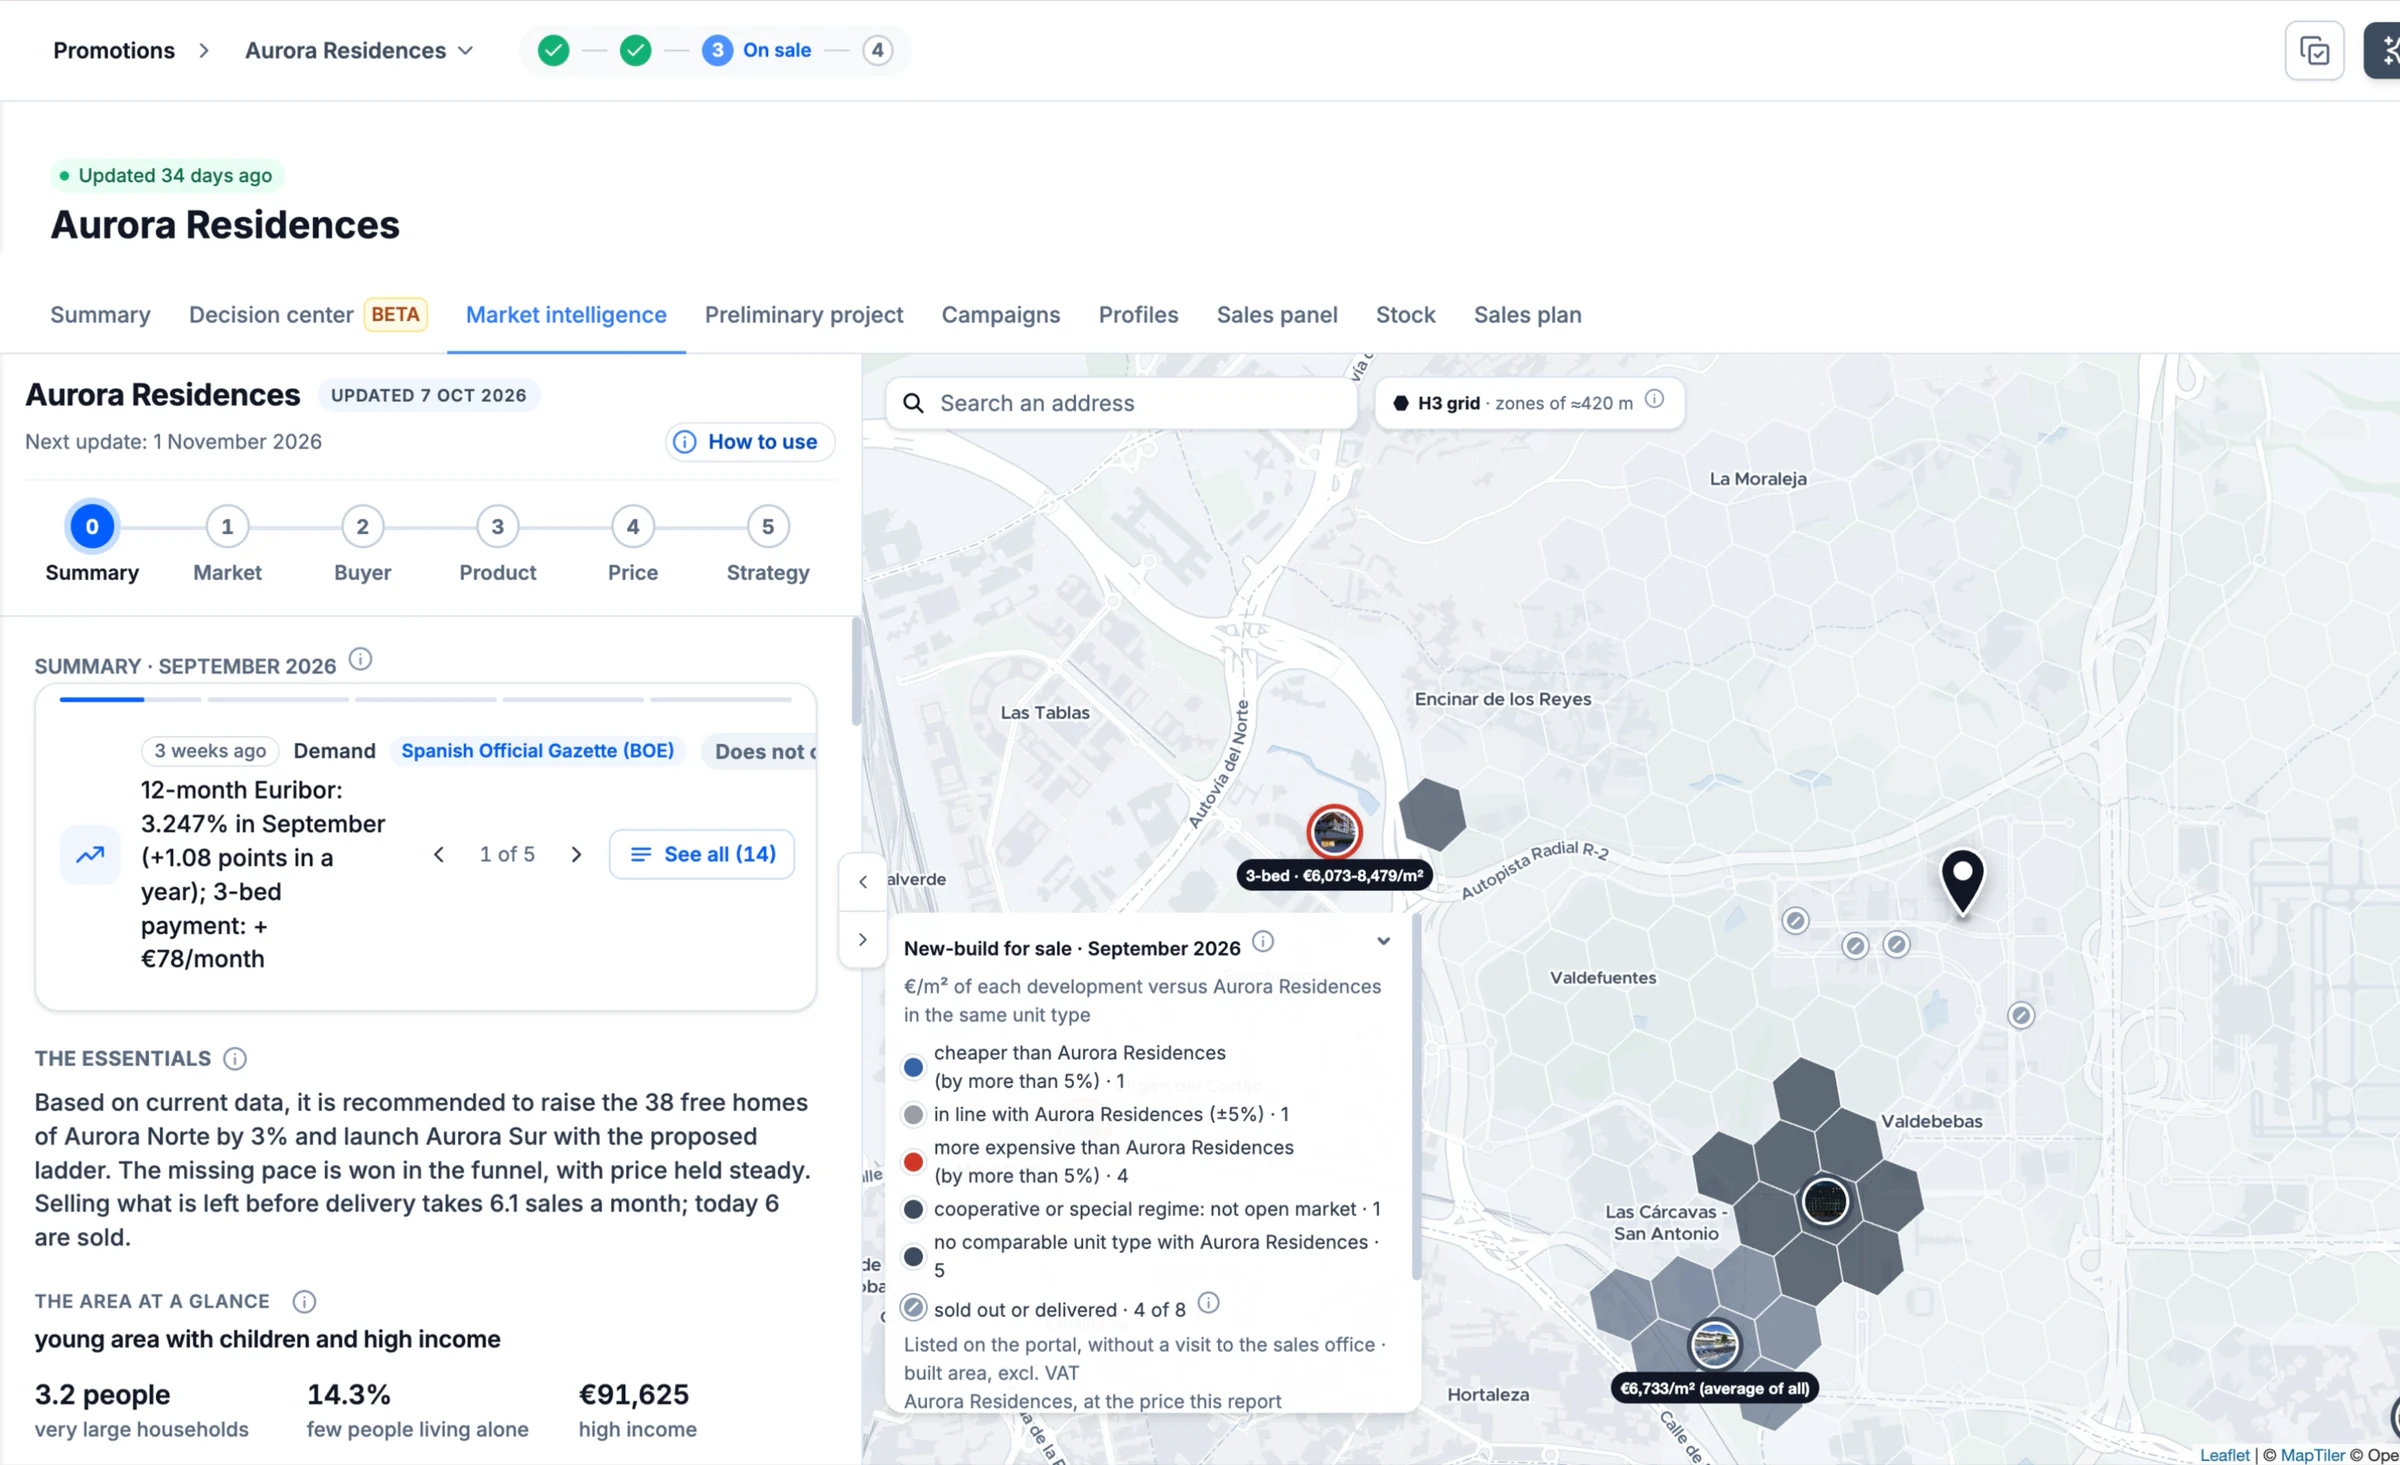Image resolution: width=2400 pixels, height=1465 pixels.
Task: Collapse the New-build for sale legend
Action: point(1383,942)
